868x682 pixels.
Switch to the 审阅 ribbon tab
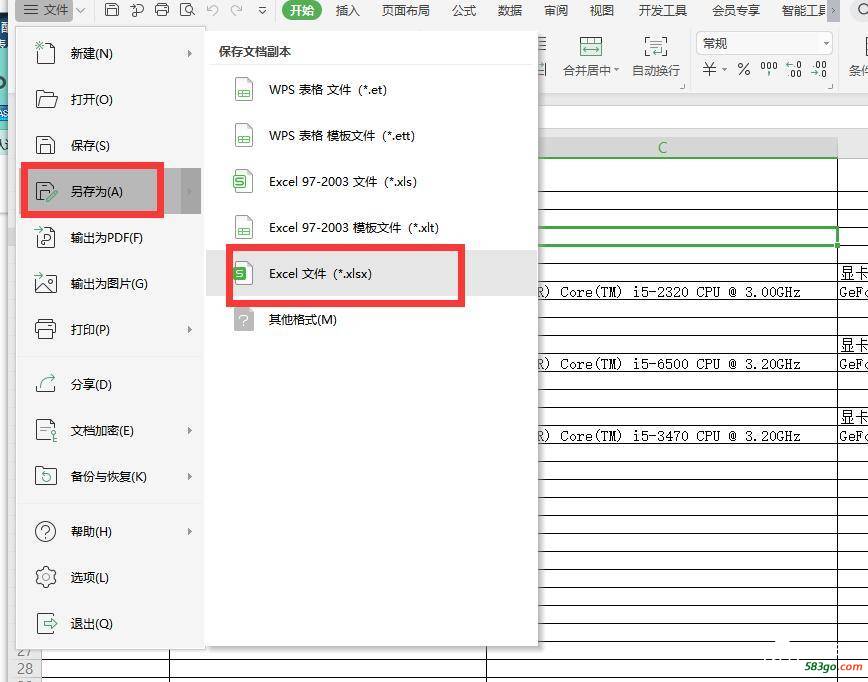(556, 10)
